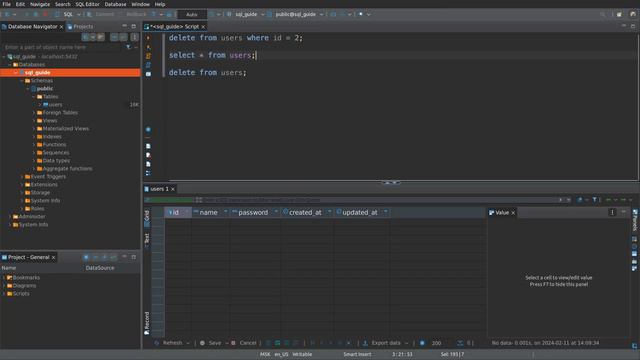Open the Navigate menu

[x=40, y=4]
